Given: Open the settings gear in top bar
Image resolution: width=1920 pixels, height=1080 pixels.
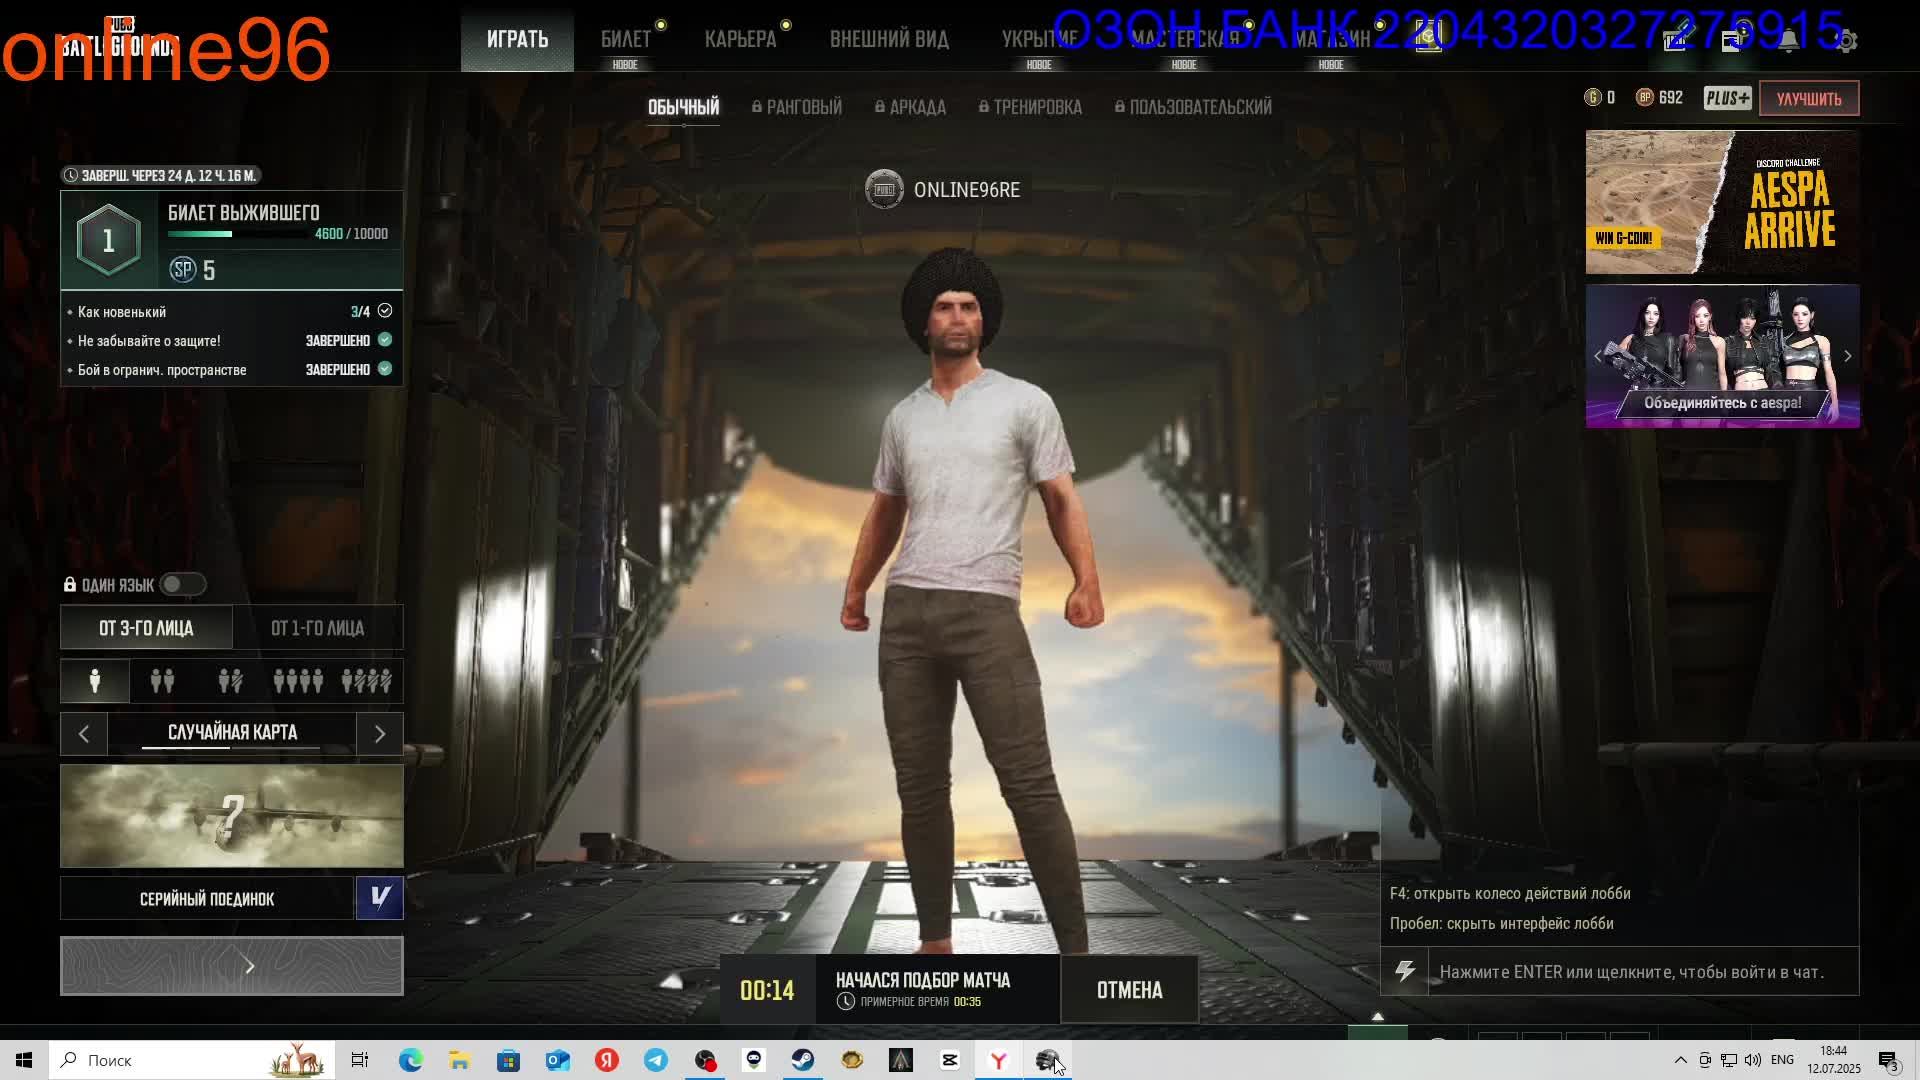Looking at the screenshot, I should tap(1846, 41).
